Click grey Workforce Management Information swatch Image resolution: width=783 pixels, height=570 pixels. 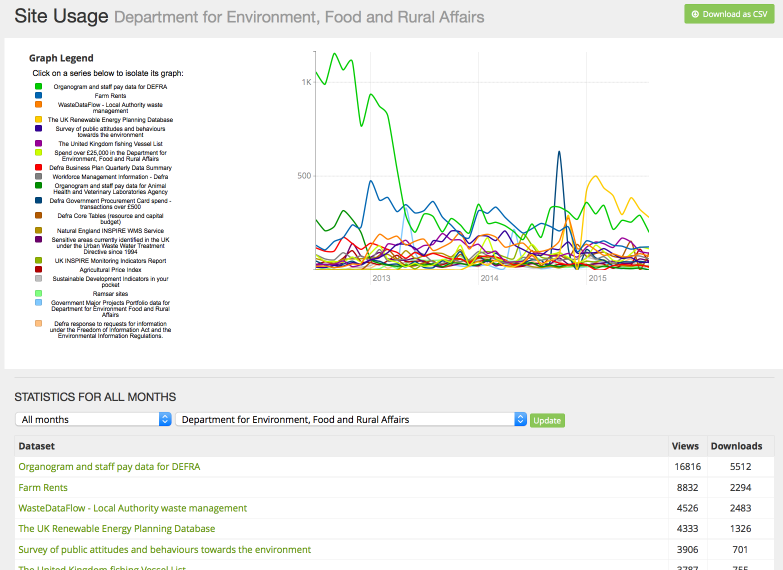click(x=38, y=176)
